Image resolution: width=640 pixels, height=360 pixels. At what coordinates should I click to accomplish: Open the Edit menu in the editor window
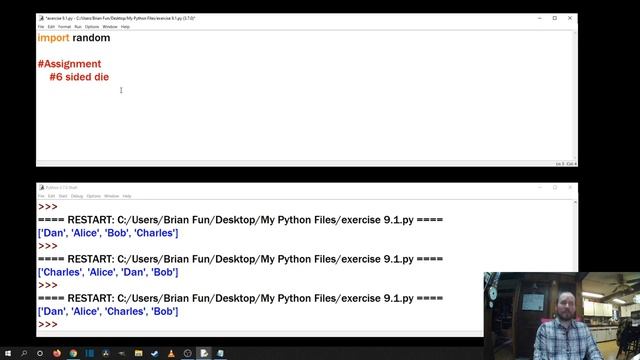pyautogui.click(x=51, y=27)
